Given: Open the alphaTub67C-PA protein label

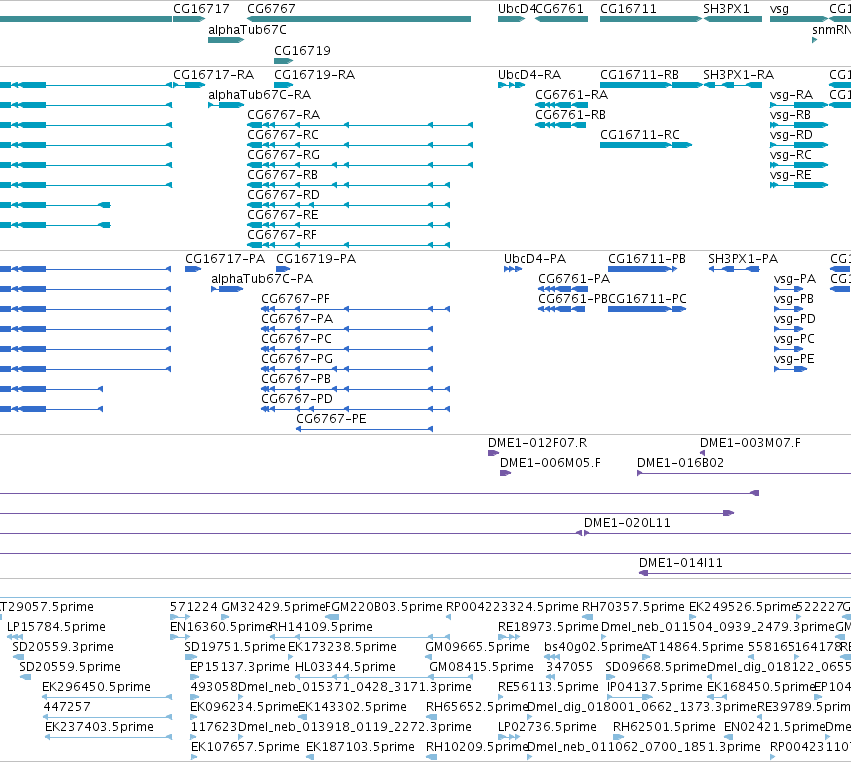Looking at the screenshot, I should (x=262, y=278).
